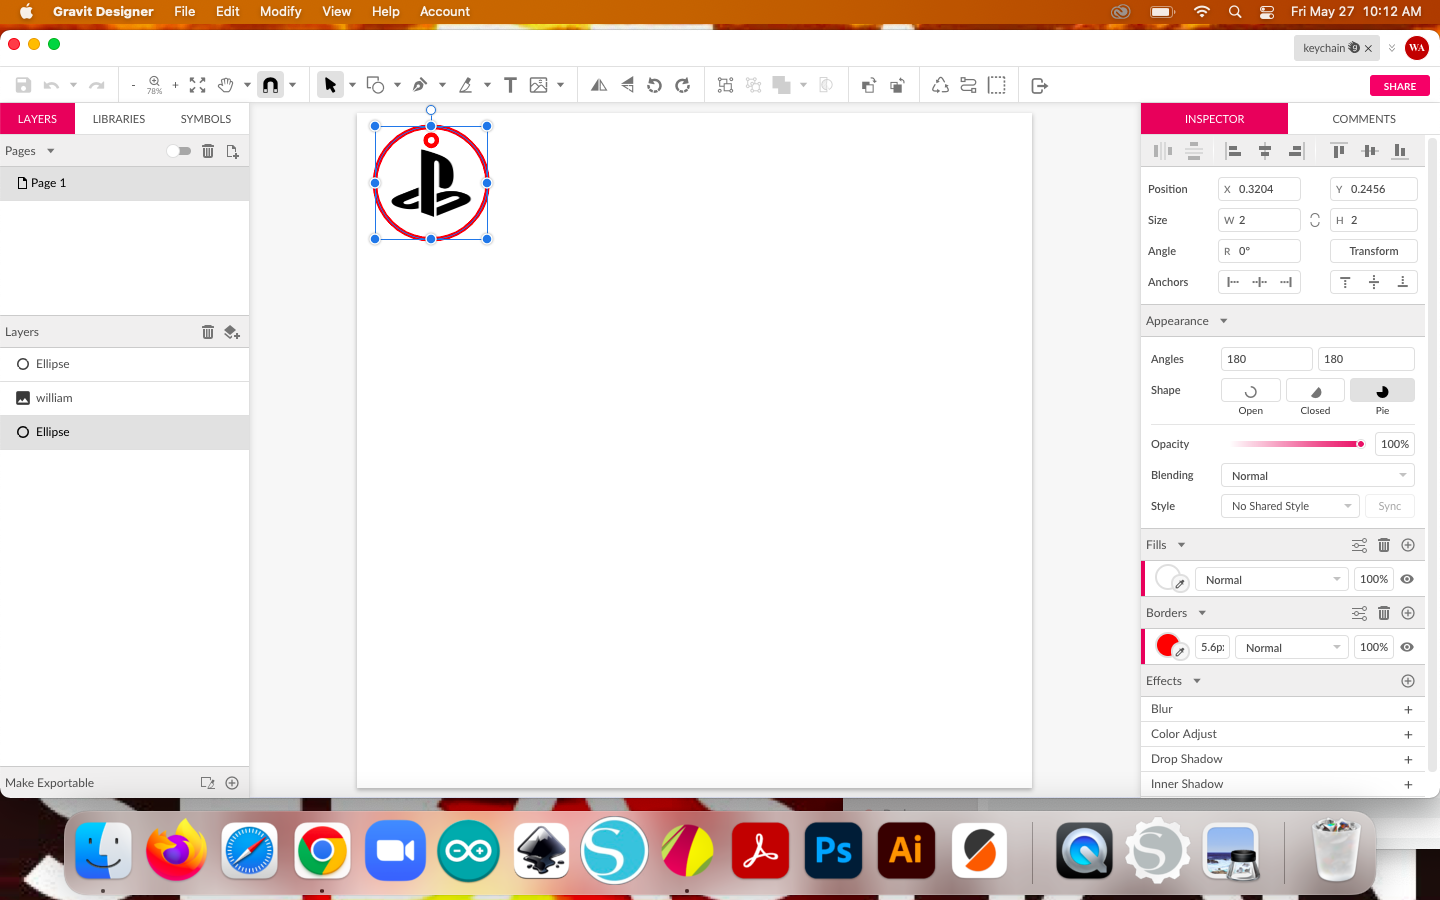The width and height of the screenshot is (1440, 900).
Task: Select the Text tool
Action: click(510, 85)
